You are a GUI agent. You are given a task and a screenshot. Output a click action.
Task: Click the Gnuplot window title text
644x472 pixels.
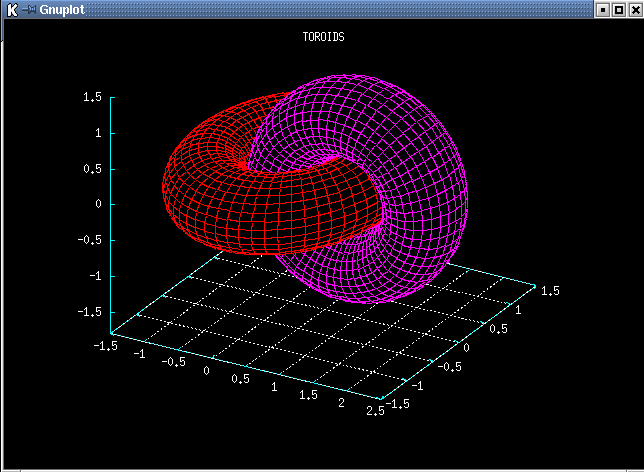coord(62,9)
